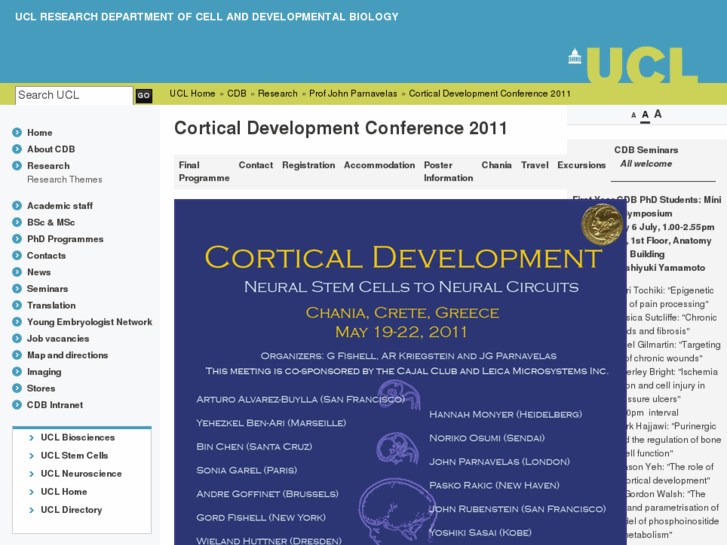Open the Travel tab

[x=535, y=165]
